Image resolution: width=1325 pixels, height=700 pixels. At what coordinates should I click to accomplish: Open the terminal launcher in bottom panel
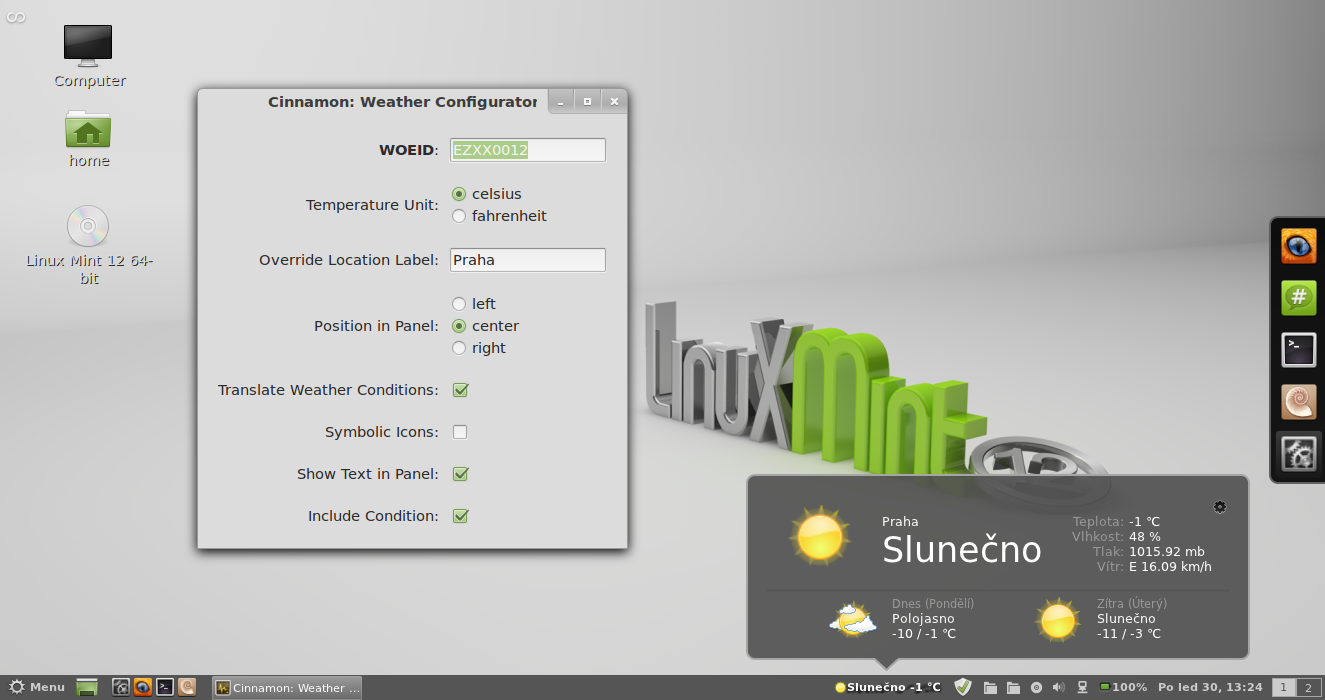point(165,687)
